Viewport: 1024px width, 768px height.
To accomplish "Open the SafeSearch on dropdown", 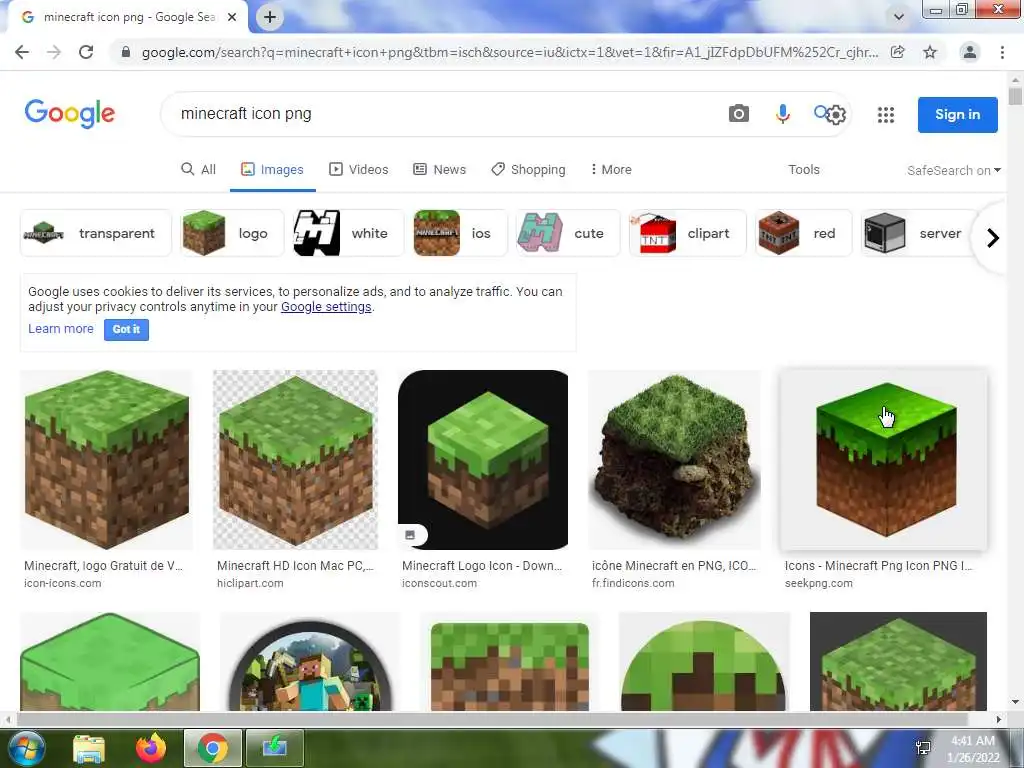I will pos(953,170).
